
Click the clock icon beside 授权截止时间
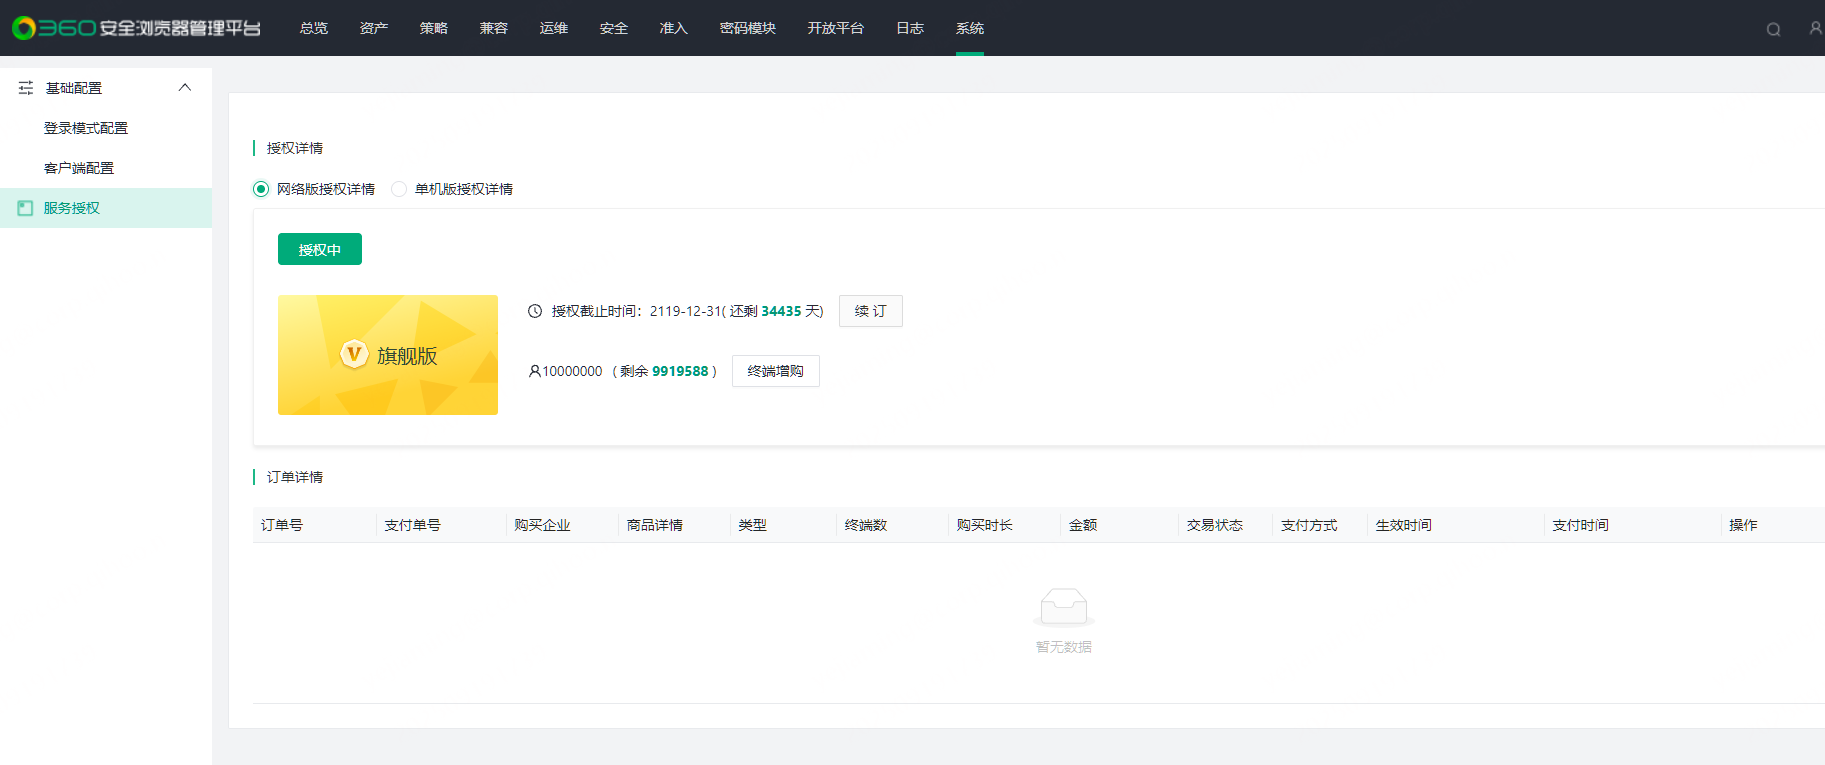535,311
